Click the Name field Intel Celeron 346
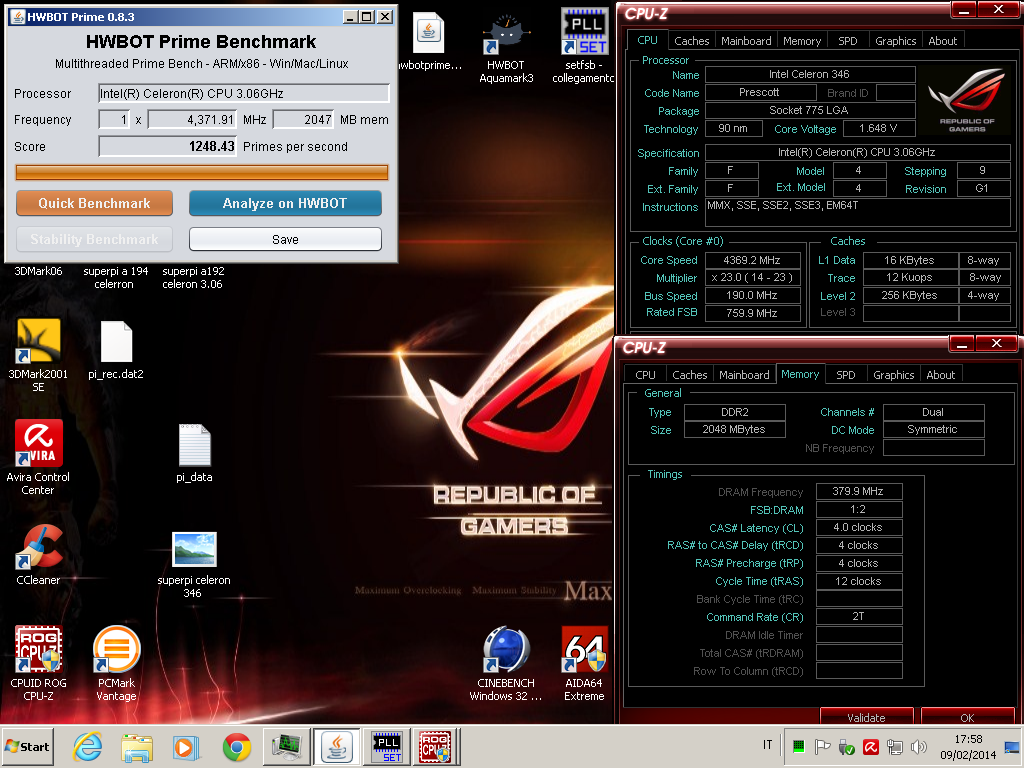 pyautogui.click(x=809, y=74)
